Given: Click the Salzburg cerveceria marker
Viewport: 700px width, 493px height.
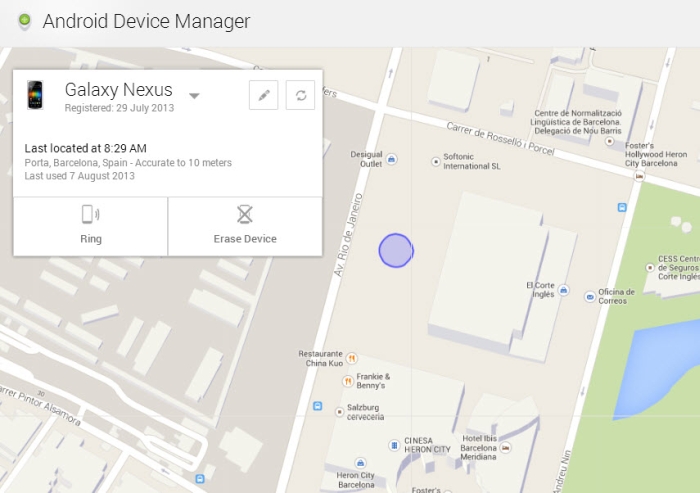Looking at the screenshot, I should (340, 412).
